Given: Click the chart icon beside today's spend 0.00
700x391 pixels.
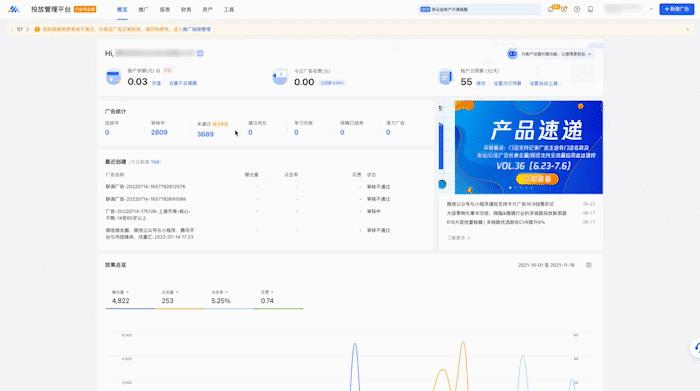Looking at the screenshot, I should tap(280, 77).
